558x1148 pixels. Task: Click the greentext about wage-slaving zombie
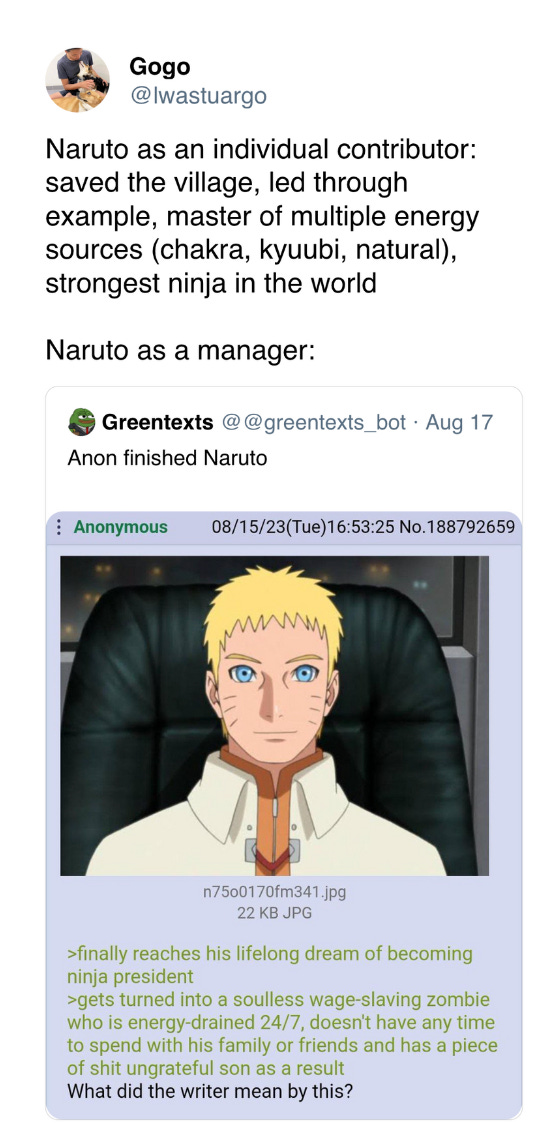point(280,1034)
